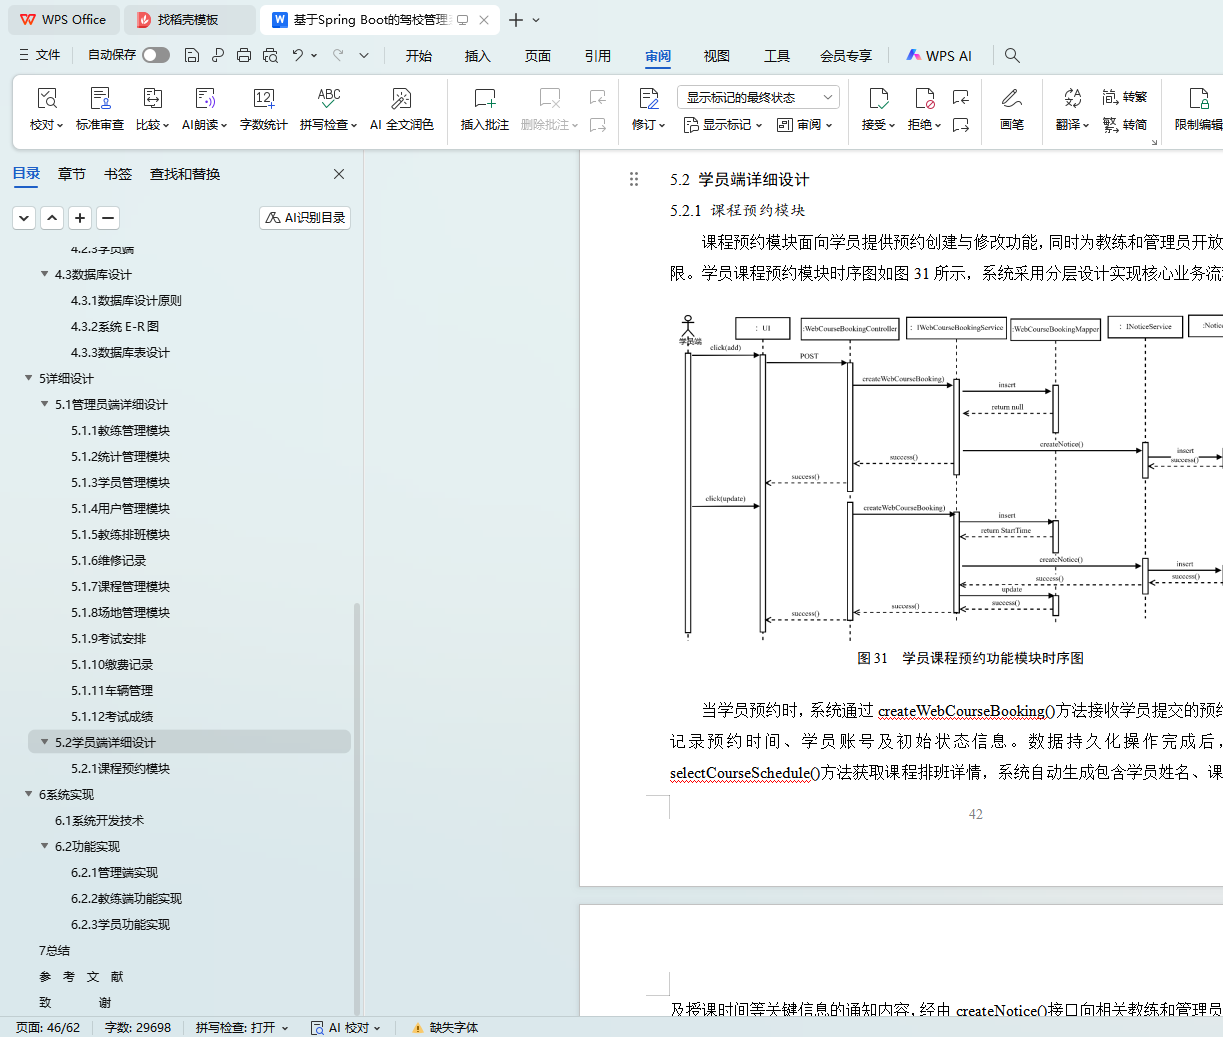Jump to 6.2.1管理端实现 in outline
Image resolution: width=1223 pixels, height=1037 pixels.
pyautogui.click(x=114, y=872)
